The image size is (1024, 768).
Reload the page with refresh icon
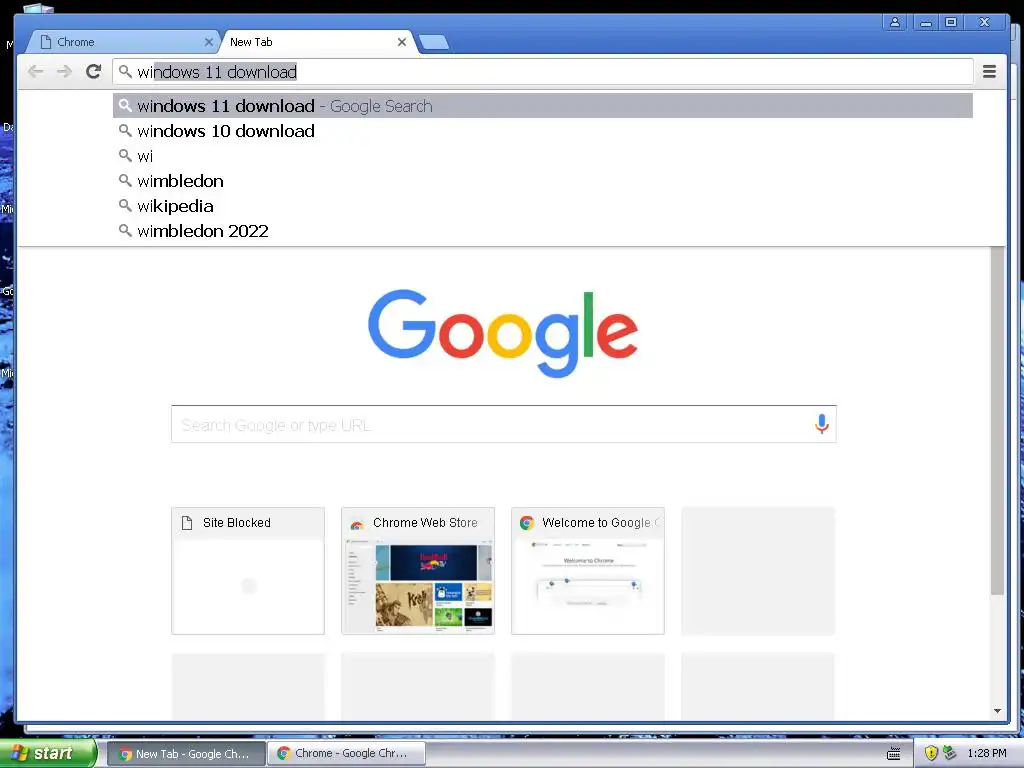[x=93, y=71]
